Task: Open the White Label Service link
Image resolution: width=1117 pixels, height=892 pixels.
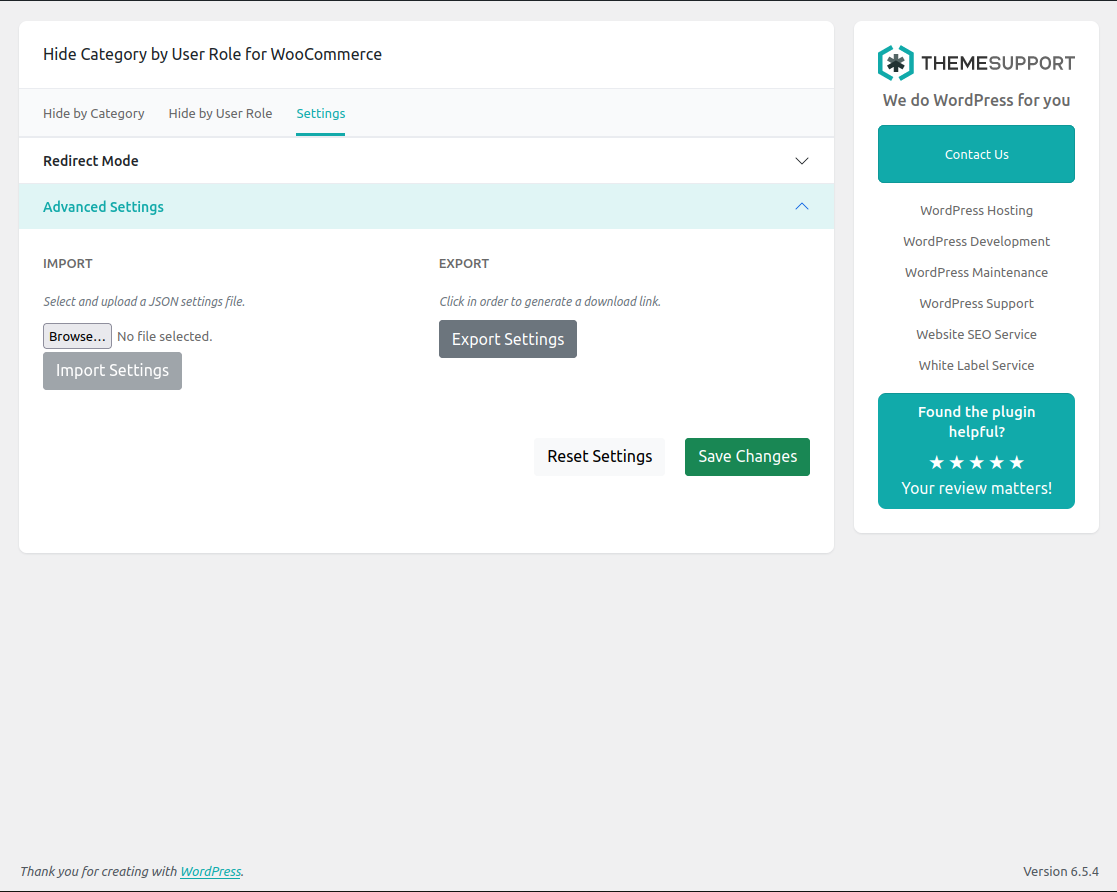Action: pos(976,365)
